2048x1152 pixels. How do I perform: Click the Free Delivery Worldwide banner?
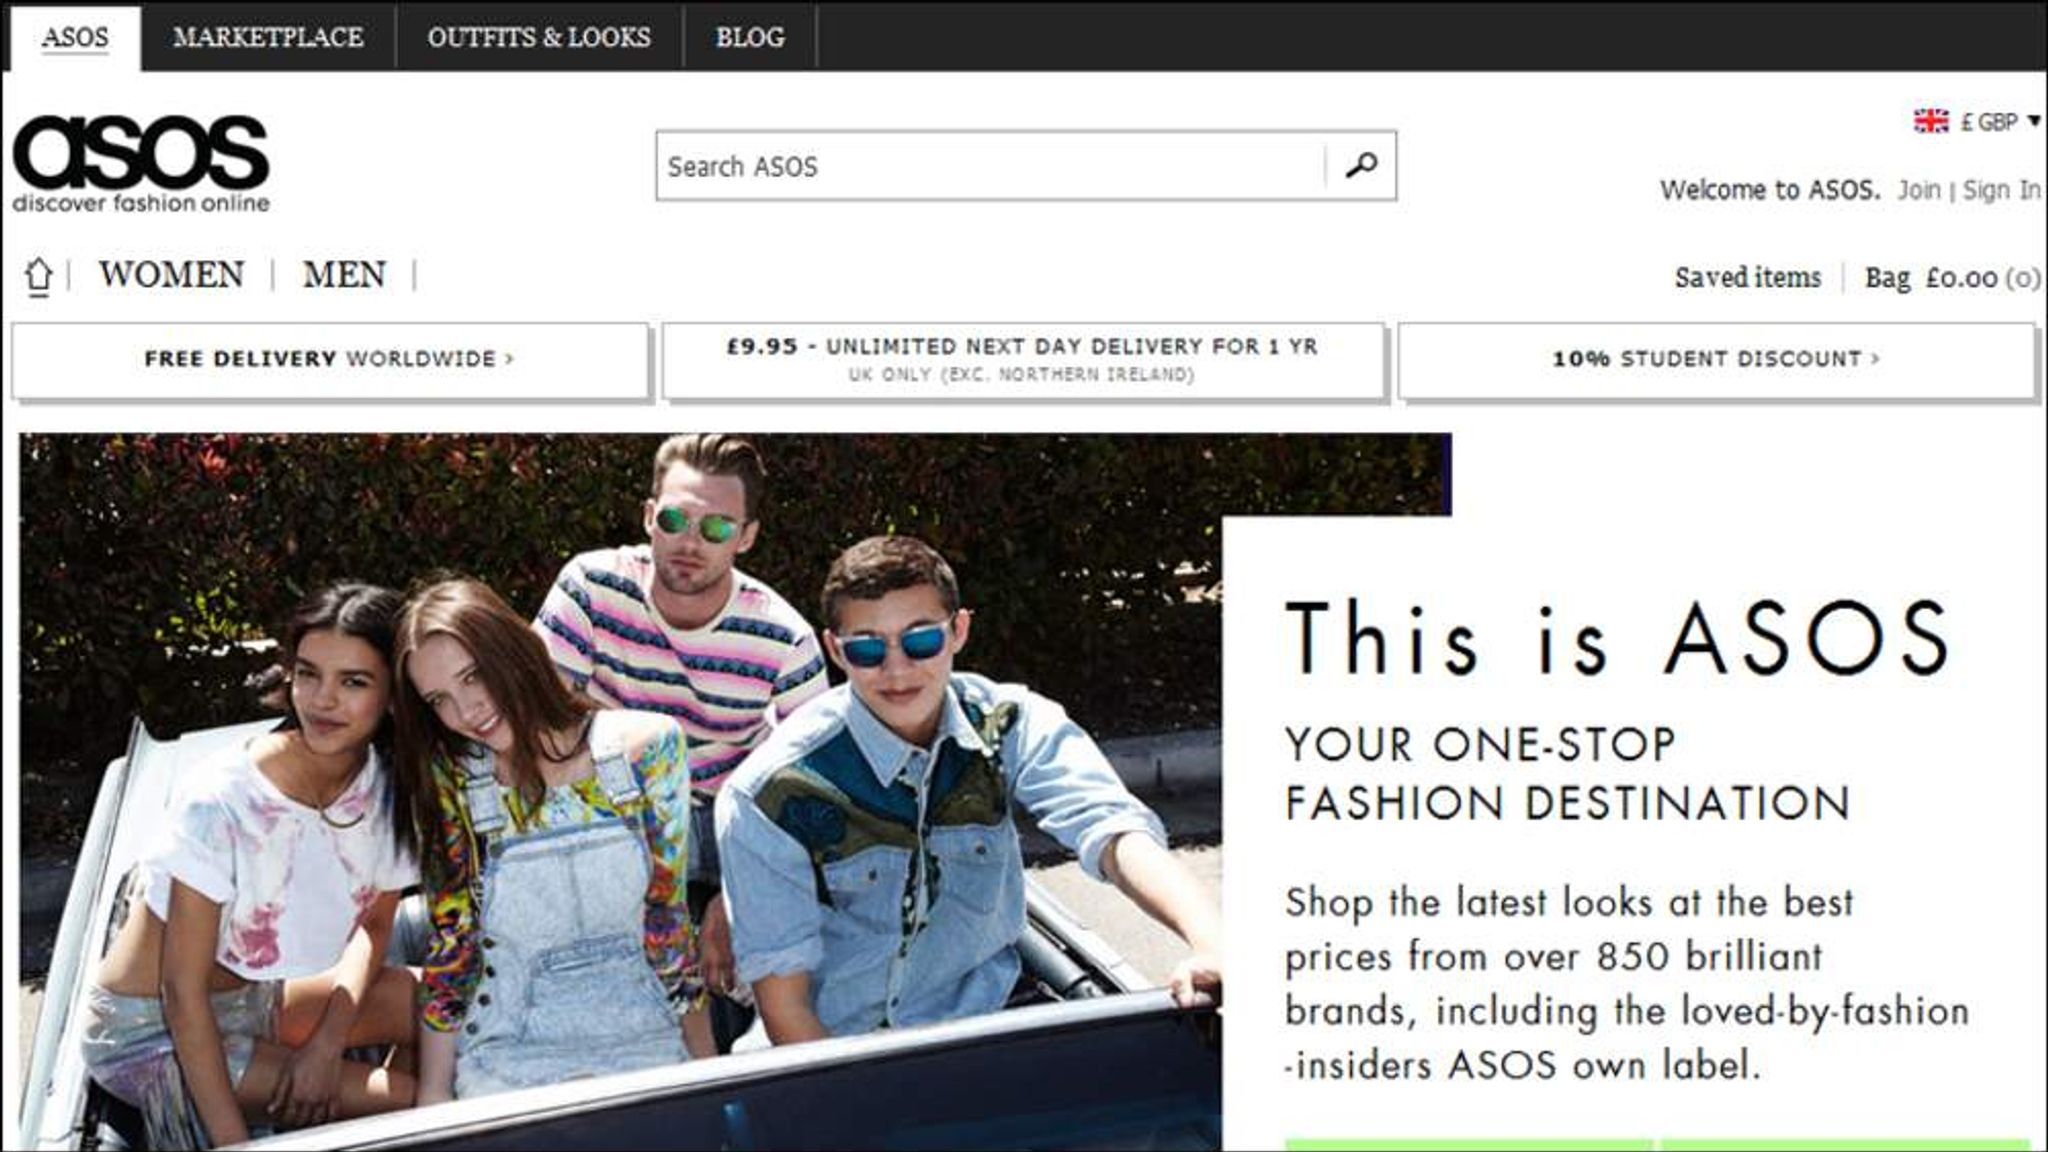(x=329, y=359)
